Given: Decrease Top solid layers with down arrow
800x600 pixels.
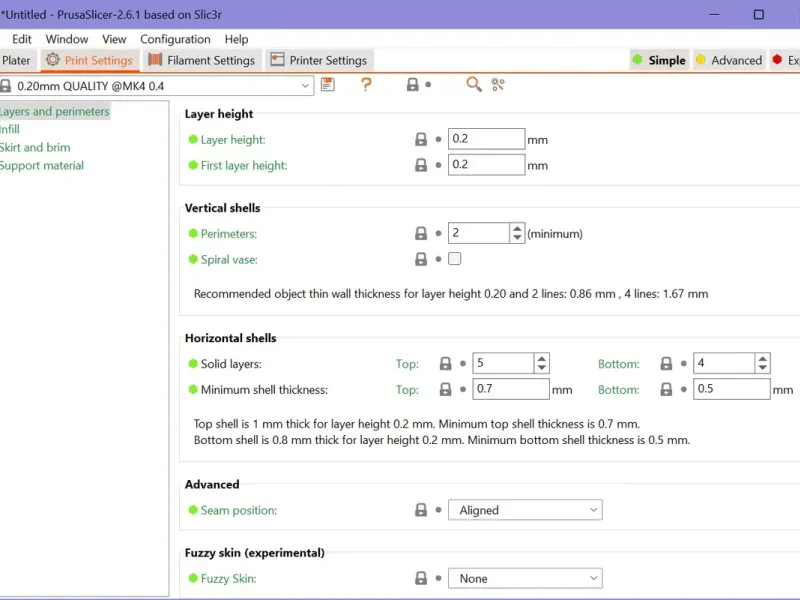Looking at the screenshot, I should [x=542, y=368].
